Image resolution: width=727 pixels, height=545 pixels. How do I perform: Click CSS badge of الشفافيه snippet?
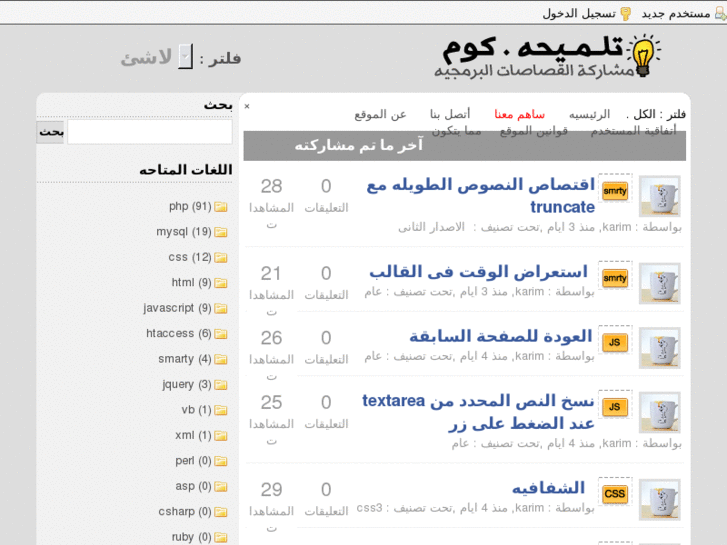point(615,494)
